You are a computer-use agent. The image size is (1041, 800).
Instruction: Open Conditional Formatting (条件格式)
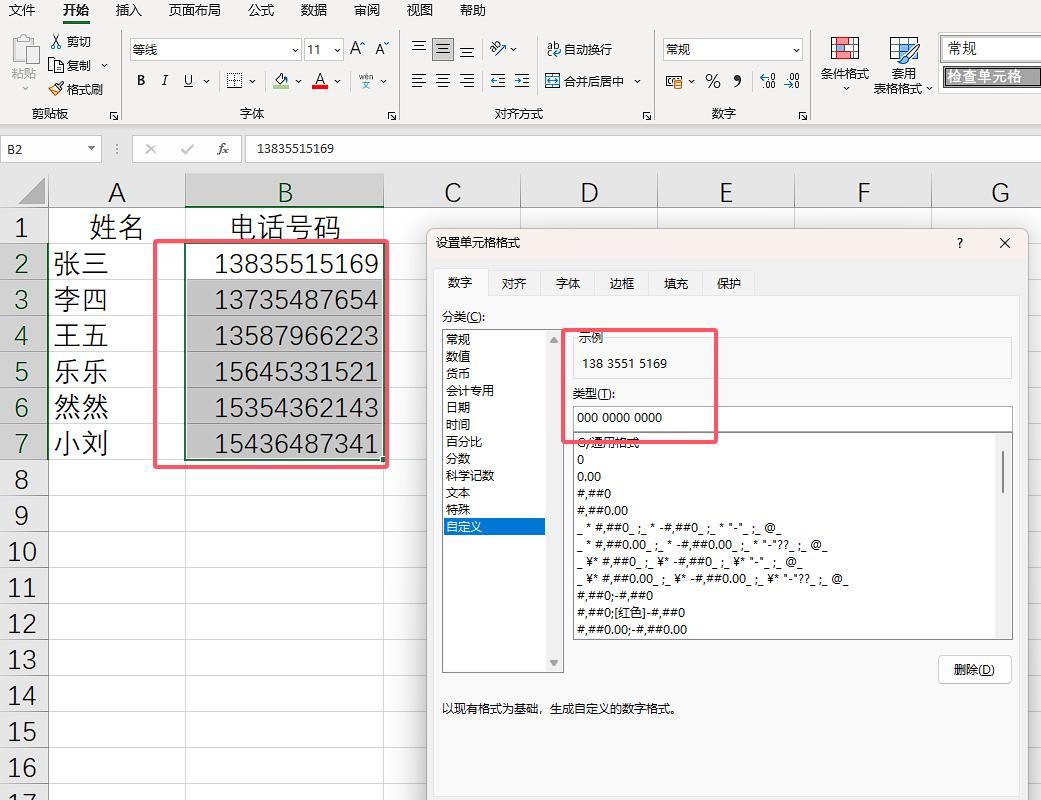point(844,65)
